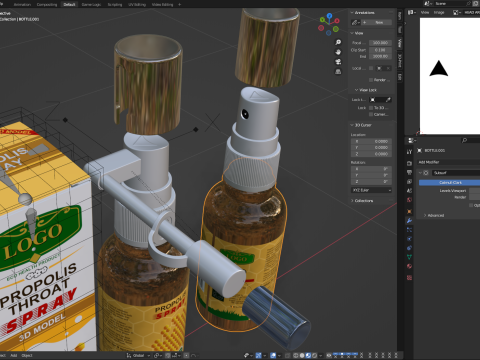Collapse the View Lock subpanel
This screenshot has height=360, width=480.
pyautogui.click(x=356, y=90)
